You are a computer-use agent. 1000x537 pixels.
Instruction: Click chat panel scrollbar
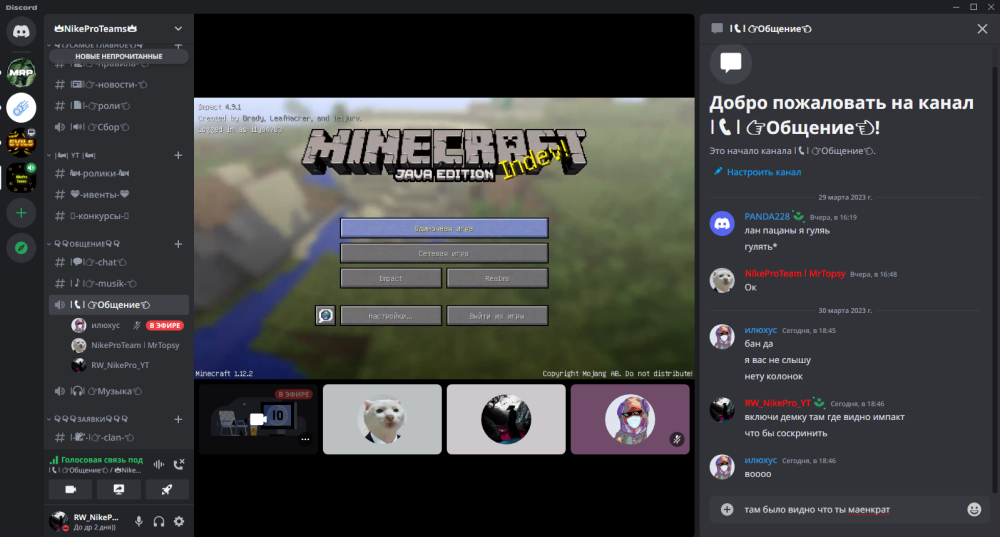994,277
